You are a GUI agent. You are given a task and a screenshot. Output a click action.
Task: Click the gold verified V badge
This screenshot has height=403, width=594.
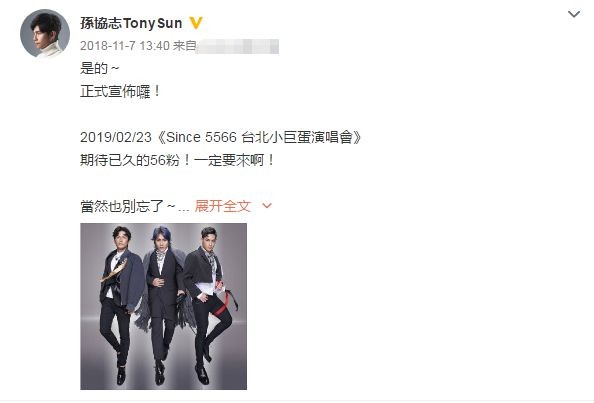coord(196,23)
